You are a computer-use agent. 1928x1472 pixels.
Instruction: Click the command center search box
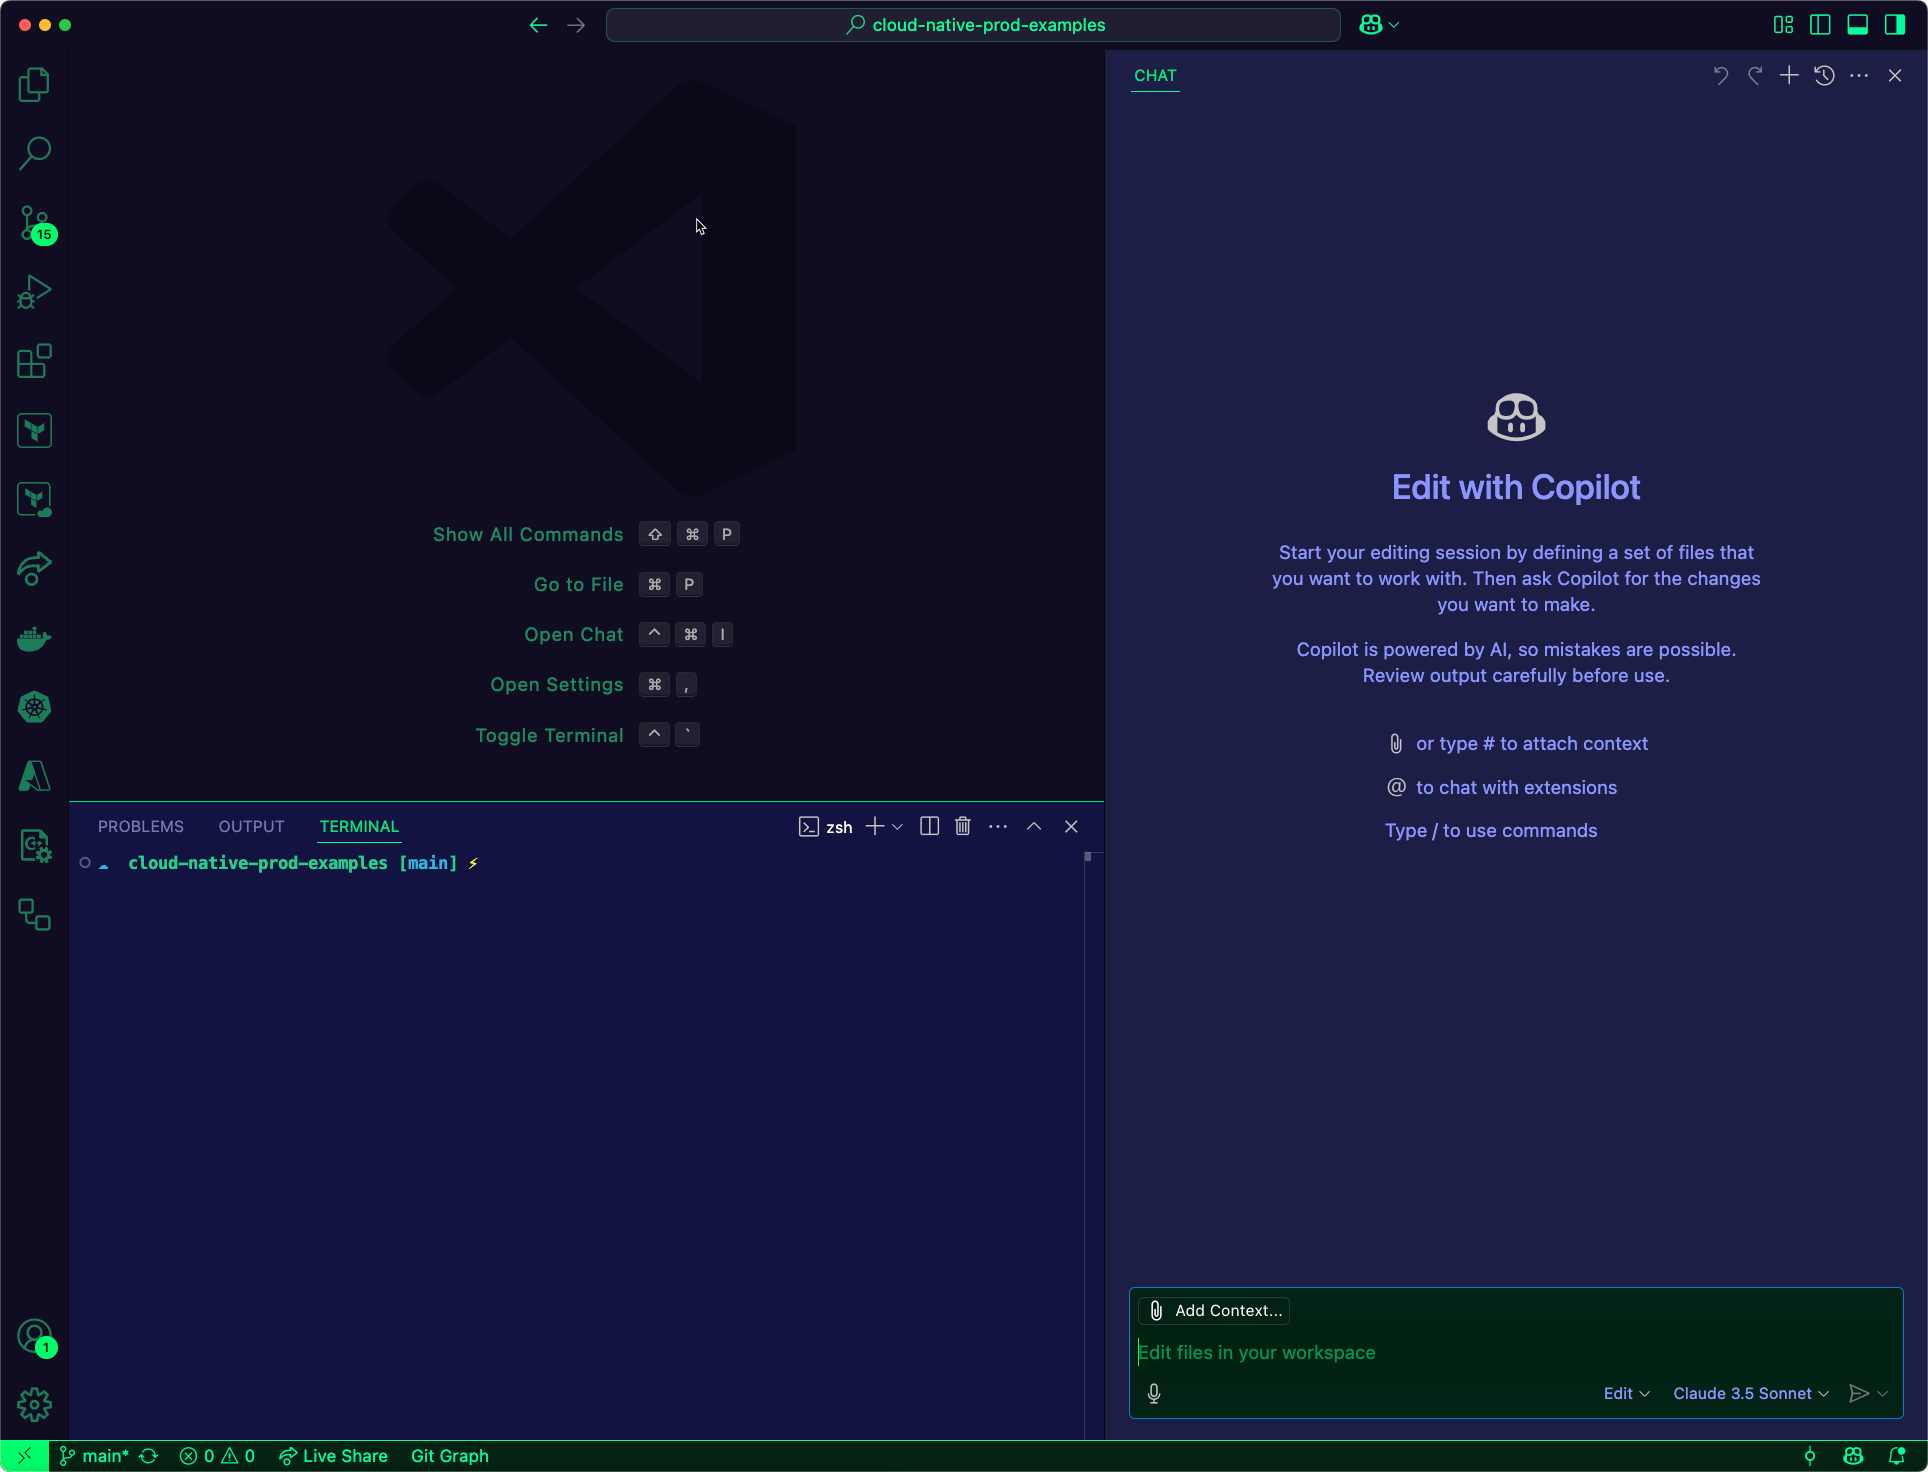tap(973, 25)
